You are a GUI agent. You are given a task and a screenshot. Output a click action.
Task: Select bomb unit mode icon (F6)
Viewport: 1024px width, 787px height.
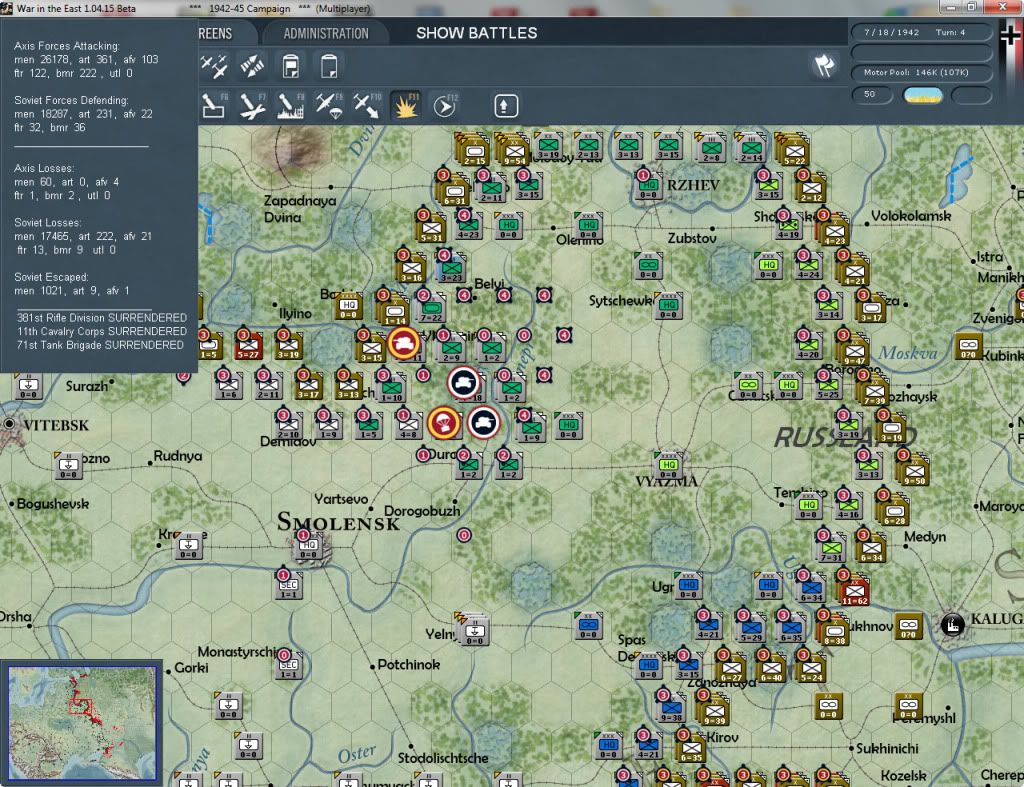tap(214, 105)
